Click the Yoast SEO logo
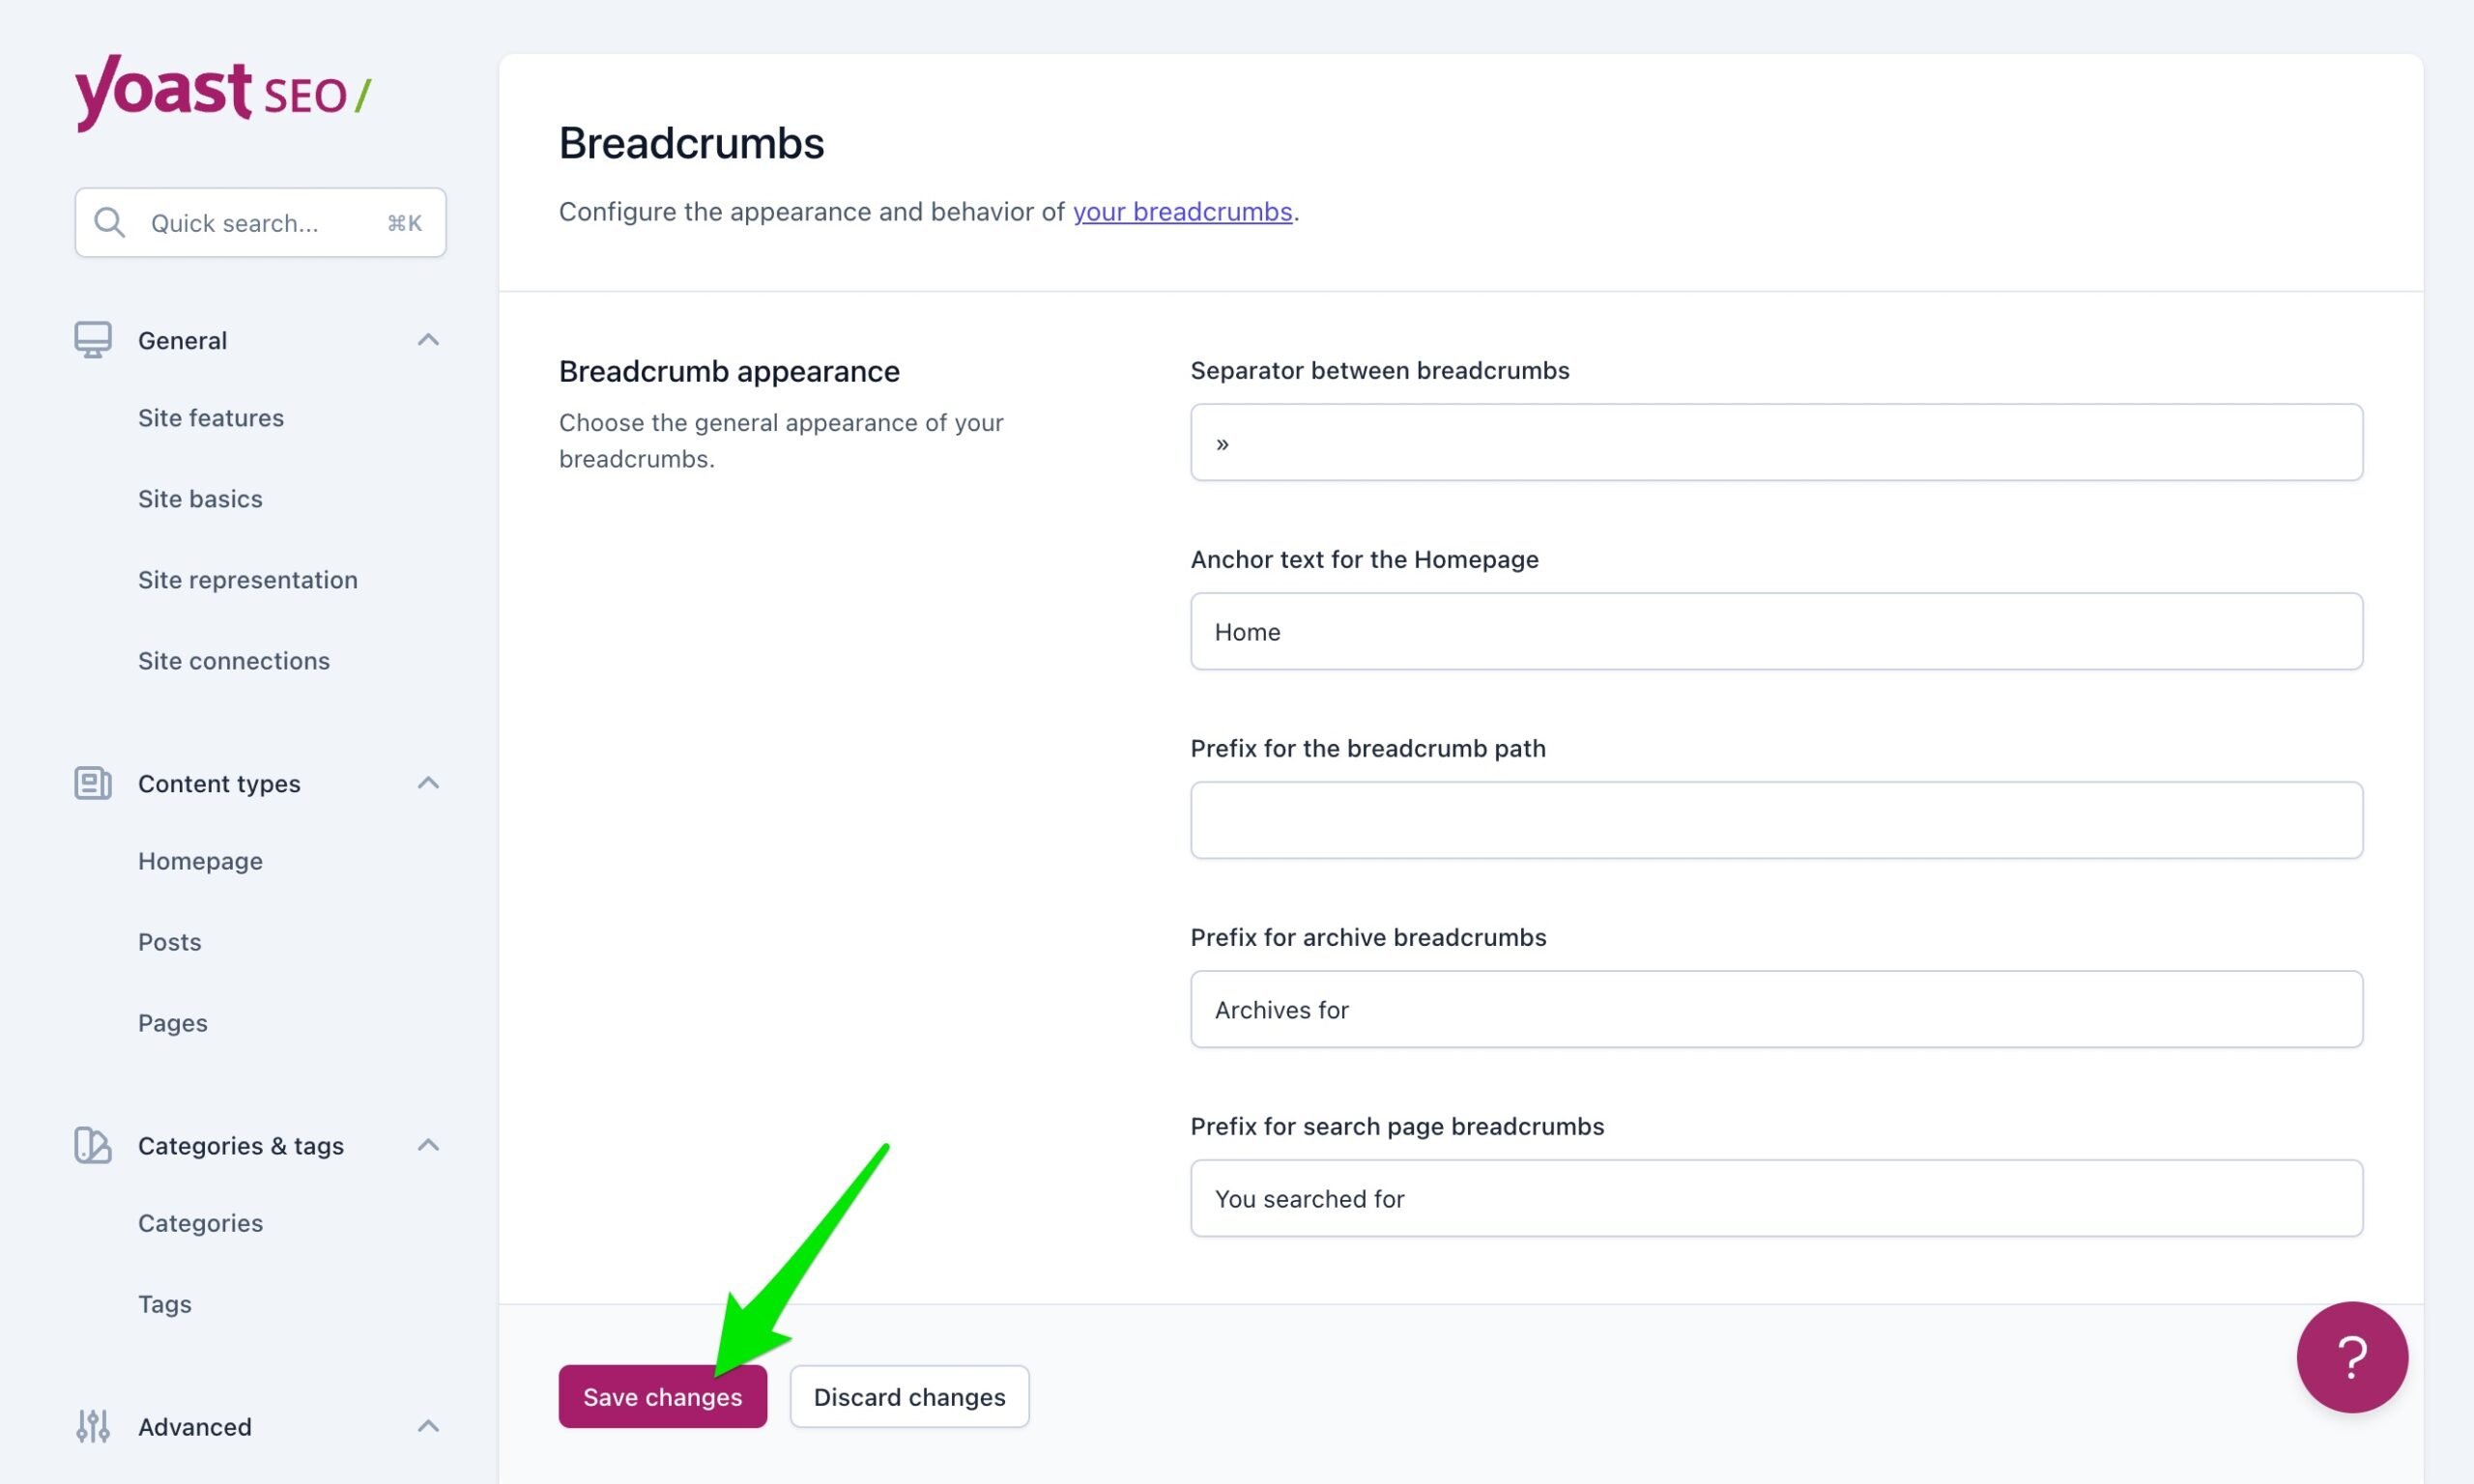The width and height of the screenshot is (2474, 1484). pos(223,92)
